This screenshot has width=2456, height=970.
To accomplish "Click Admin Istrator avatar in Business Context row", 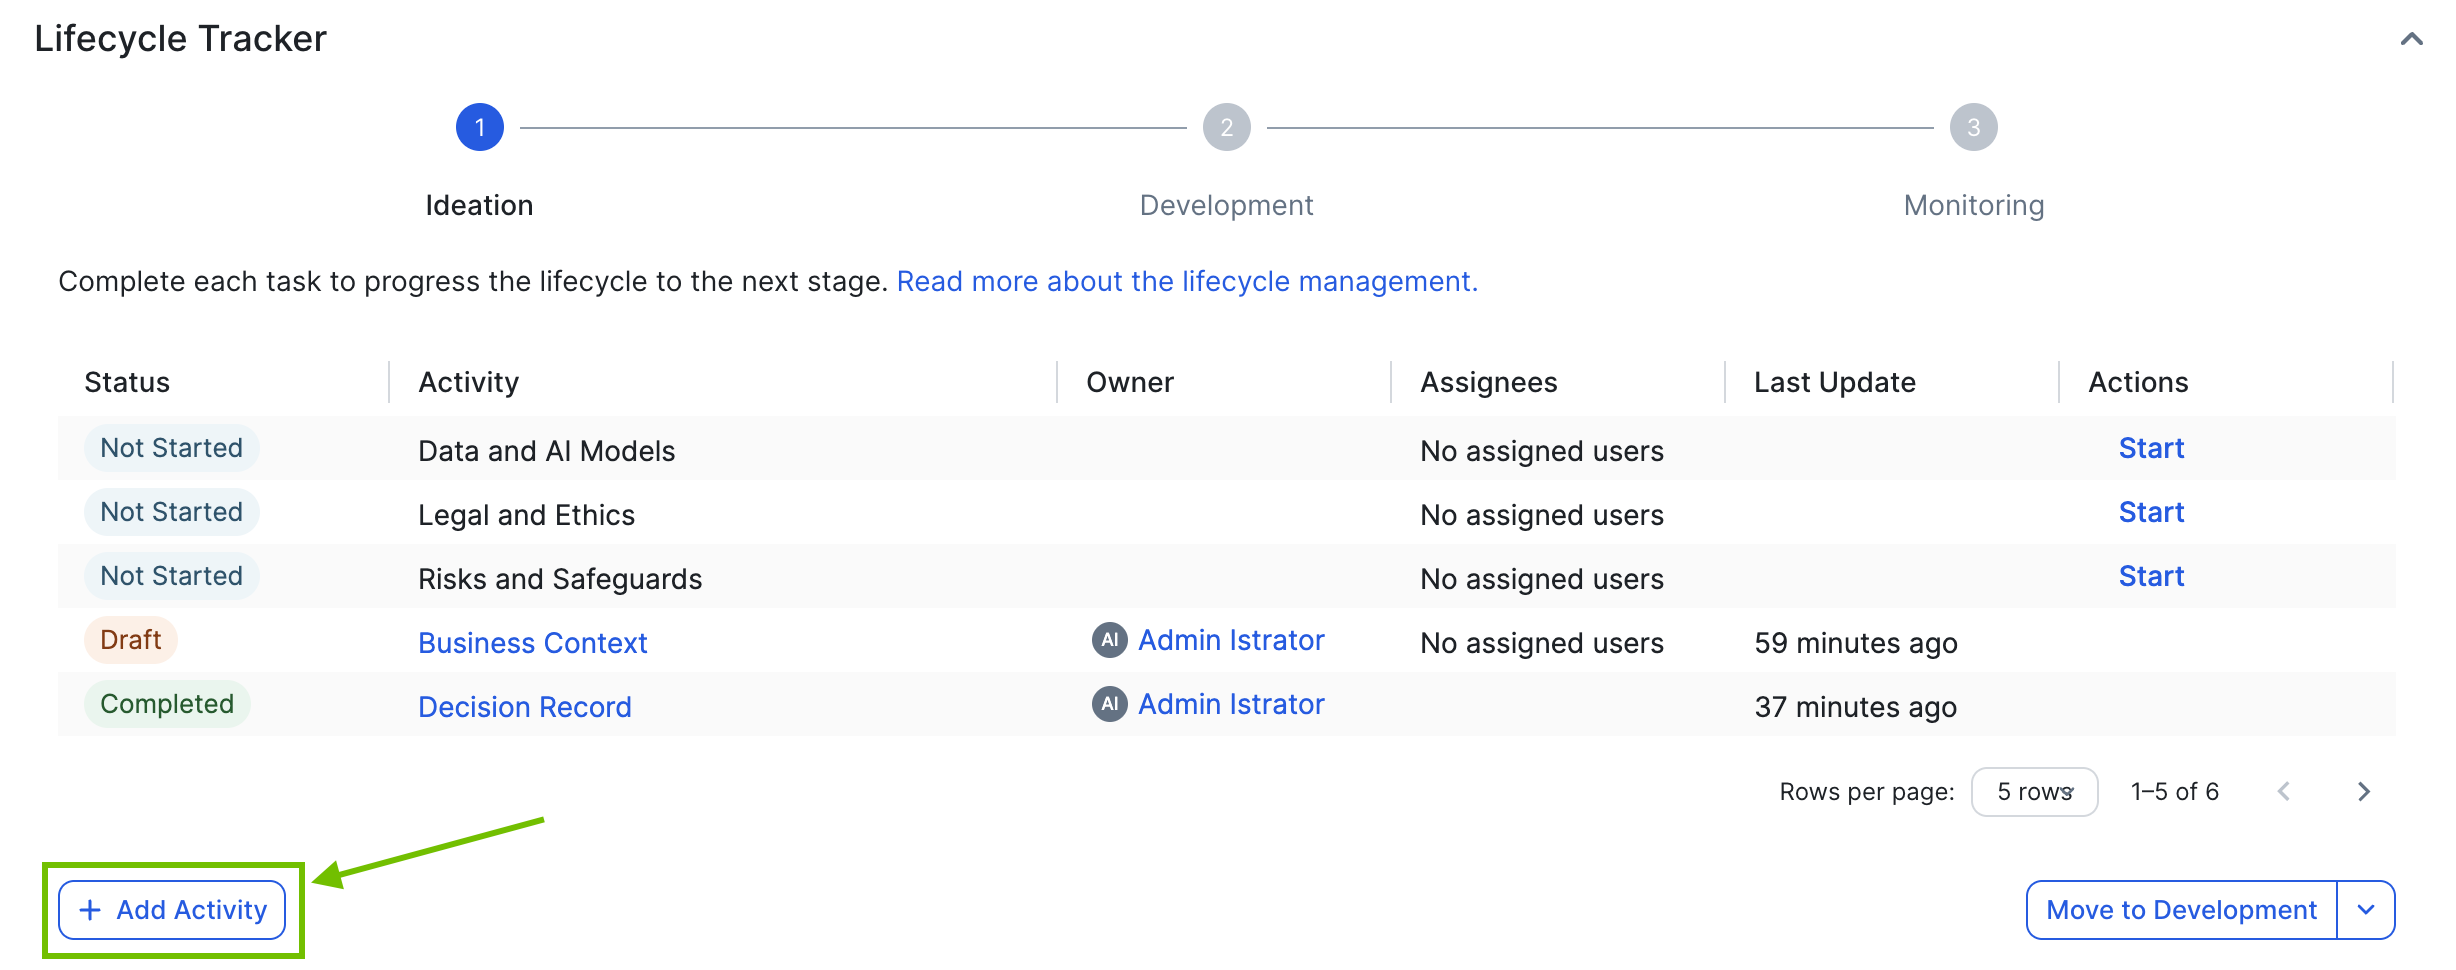I will pos(1109,641).
